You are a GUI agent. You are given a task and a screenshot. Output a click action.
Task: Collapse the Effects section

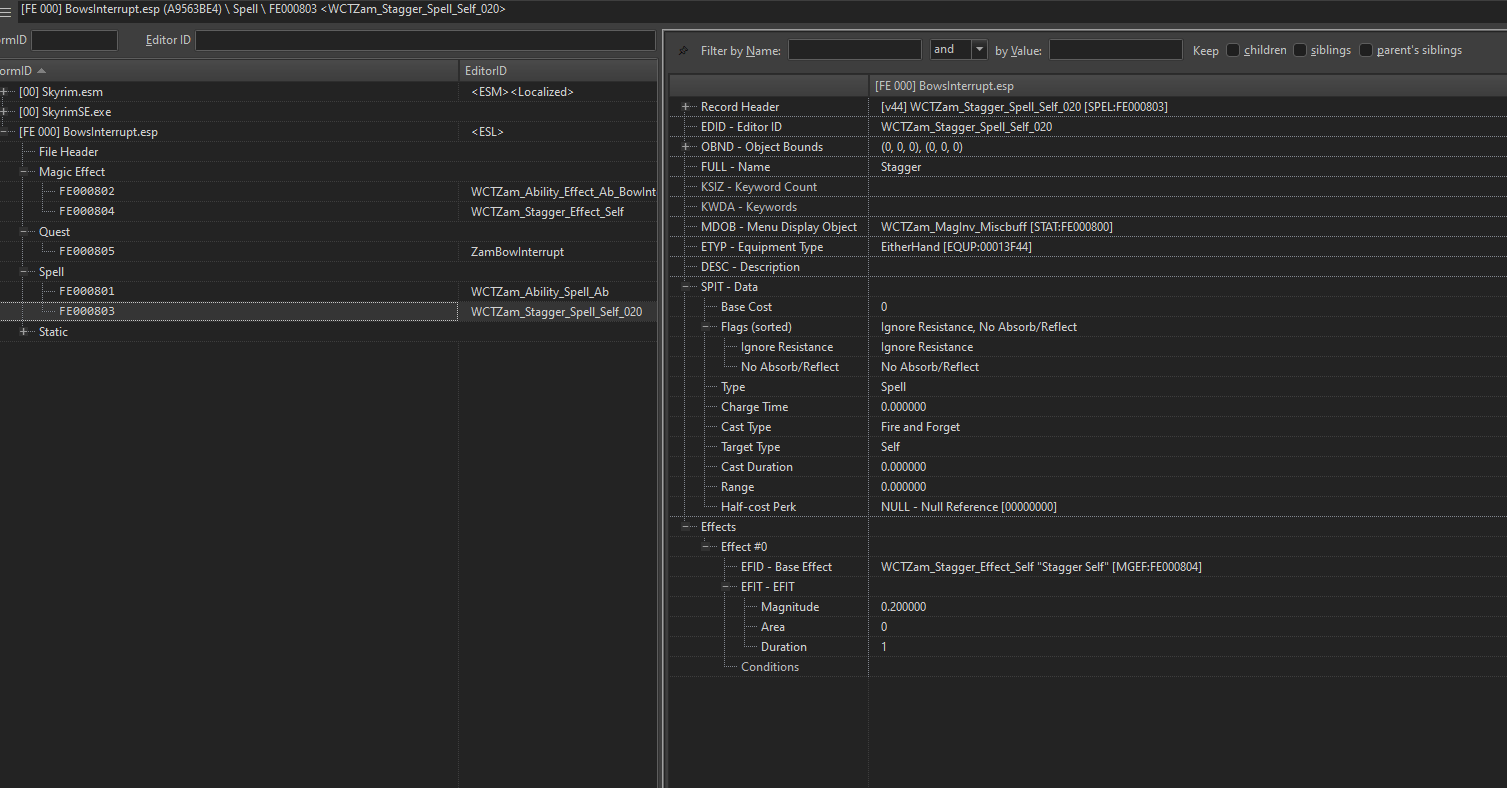pos(686,527)
